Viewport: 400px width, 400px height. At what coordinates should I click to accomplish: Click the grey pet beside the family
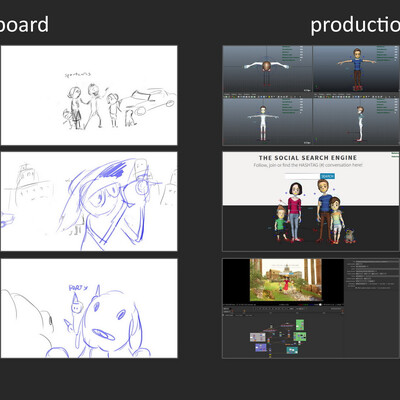click(x=349, y=236)
